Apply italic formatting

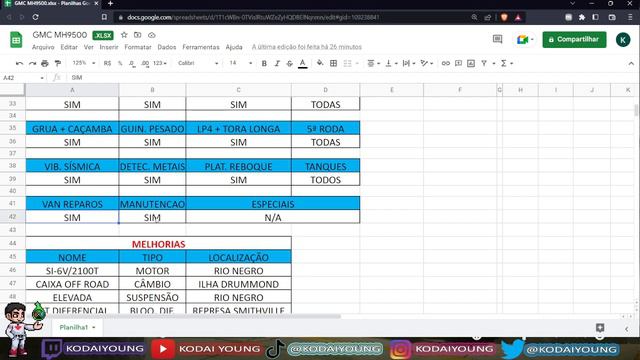(x=277, y=63)
